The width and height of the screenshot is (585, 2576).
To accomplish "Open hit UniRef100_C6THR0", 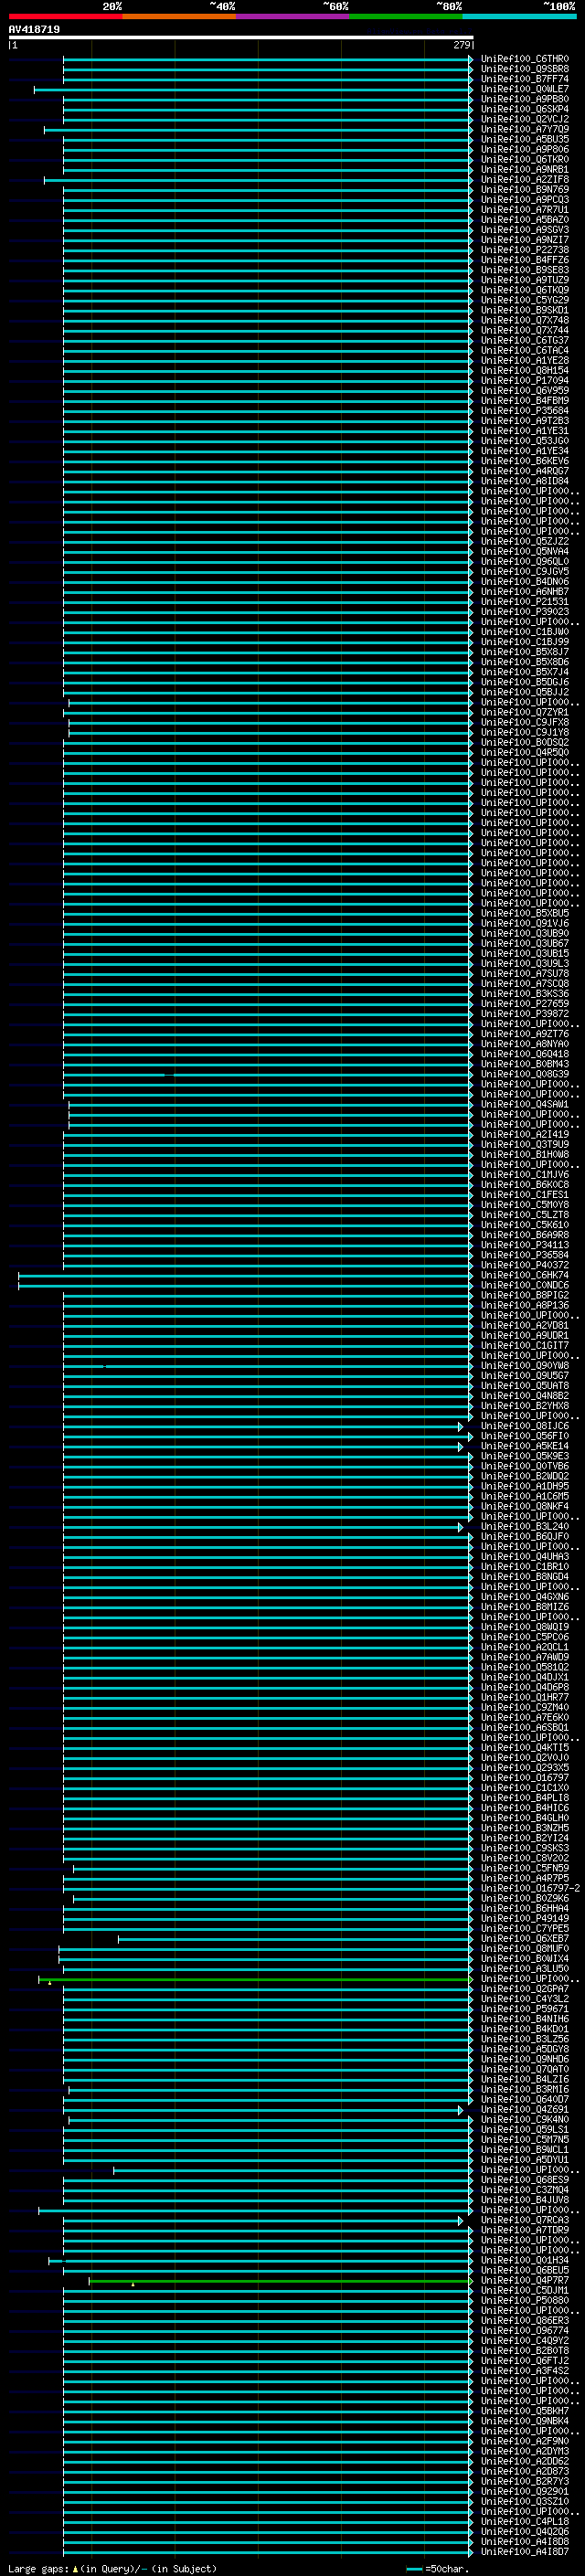I will [x=524, y=59].
